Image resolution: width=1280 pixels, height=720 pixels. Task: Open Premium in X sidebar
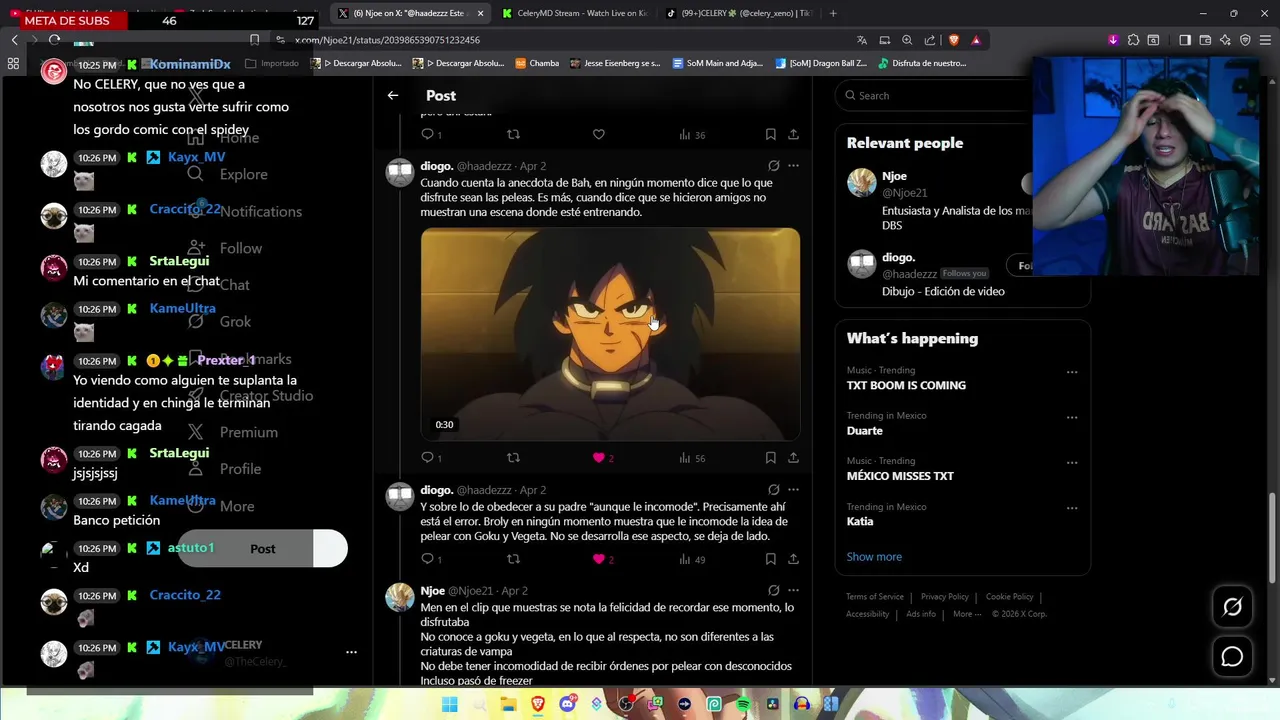[x=233, y=432]
